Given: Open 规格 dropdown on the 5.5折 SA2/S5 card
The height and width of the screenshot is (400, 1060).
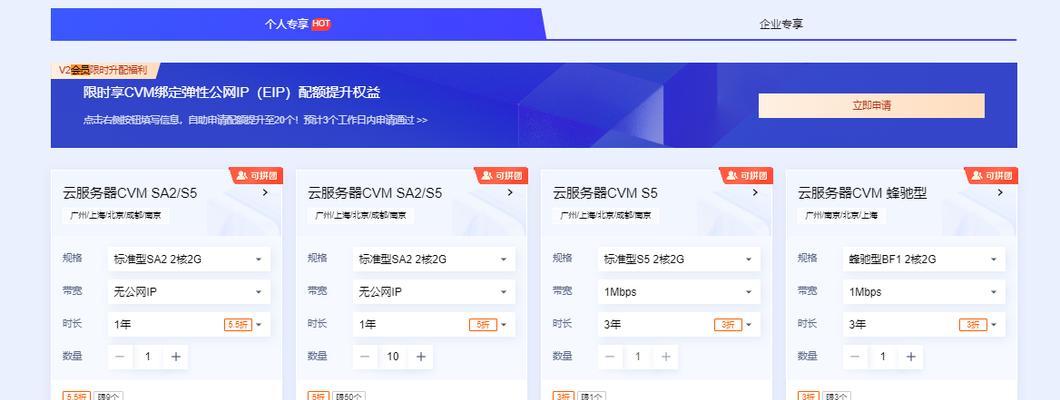Looking at the screenshot, I should [x=189, y=259].
